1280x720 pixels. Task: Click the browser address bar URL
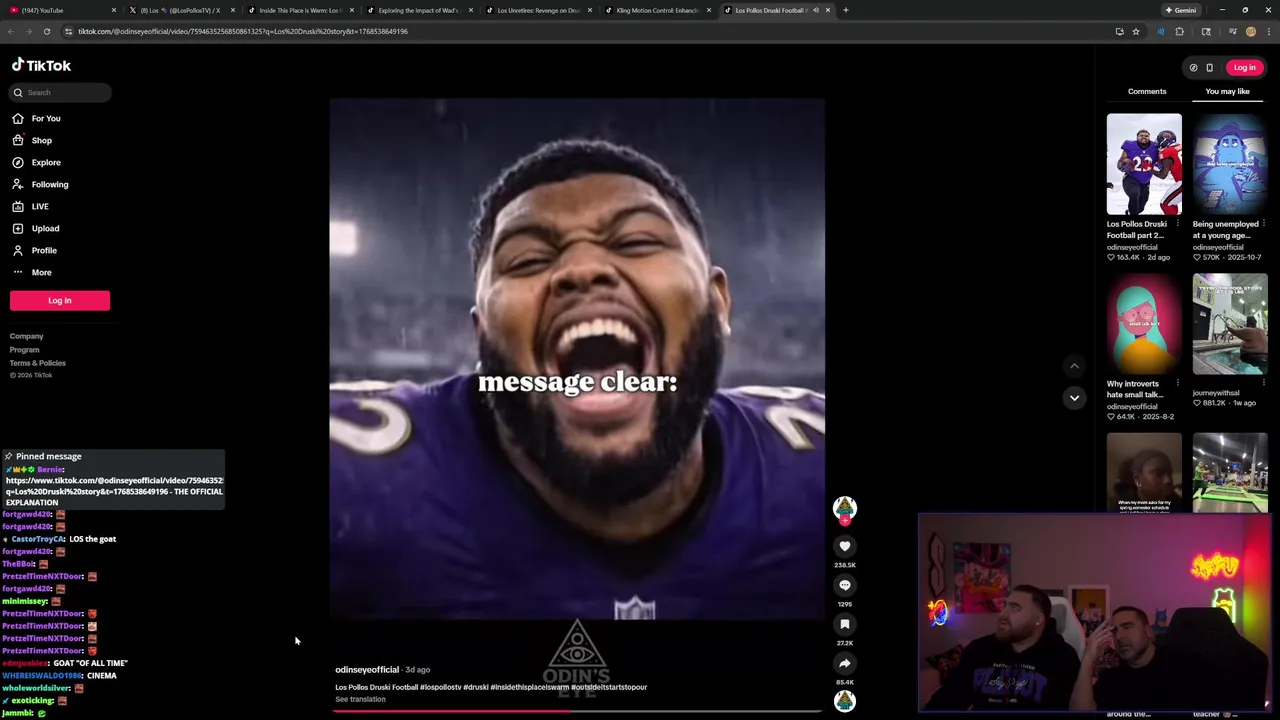[x=243, y=31]
